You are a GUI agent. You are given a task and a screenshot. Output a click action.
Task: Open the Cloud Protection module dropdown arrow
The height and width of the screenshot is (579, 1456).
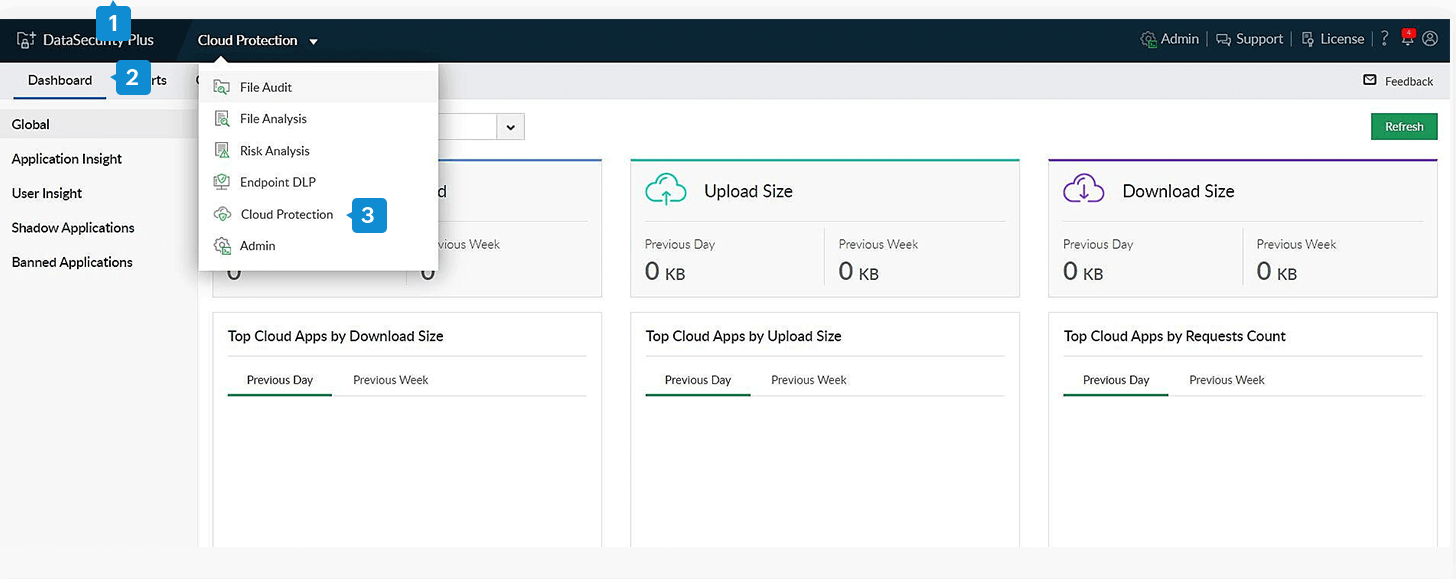point(313,41)
